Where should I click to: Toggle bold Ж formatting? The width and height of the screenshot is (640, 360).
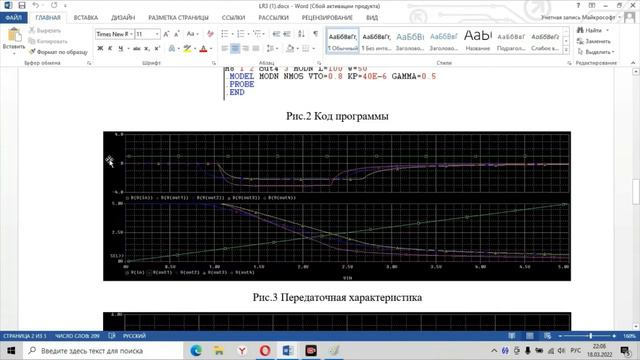(100, 49)
